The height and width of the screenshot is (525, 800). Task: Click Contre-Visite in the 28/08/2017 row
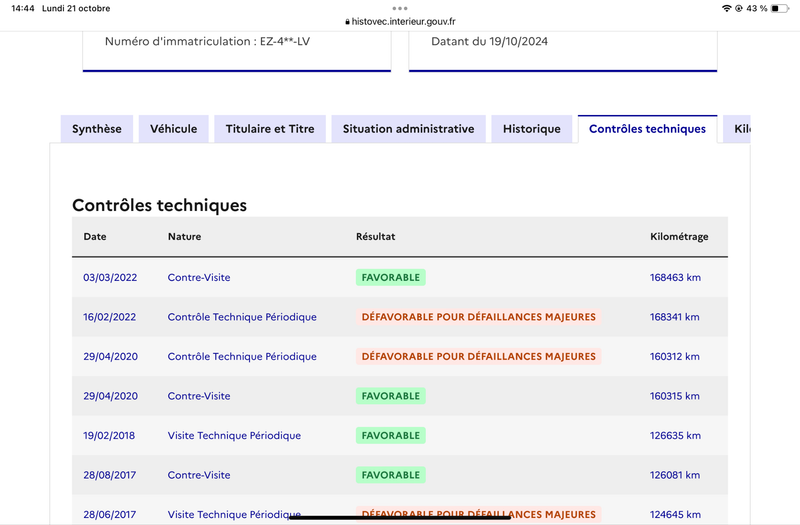coord(199,475)
